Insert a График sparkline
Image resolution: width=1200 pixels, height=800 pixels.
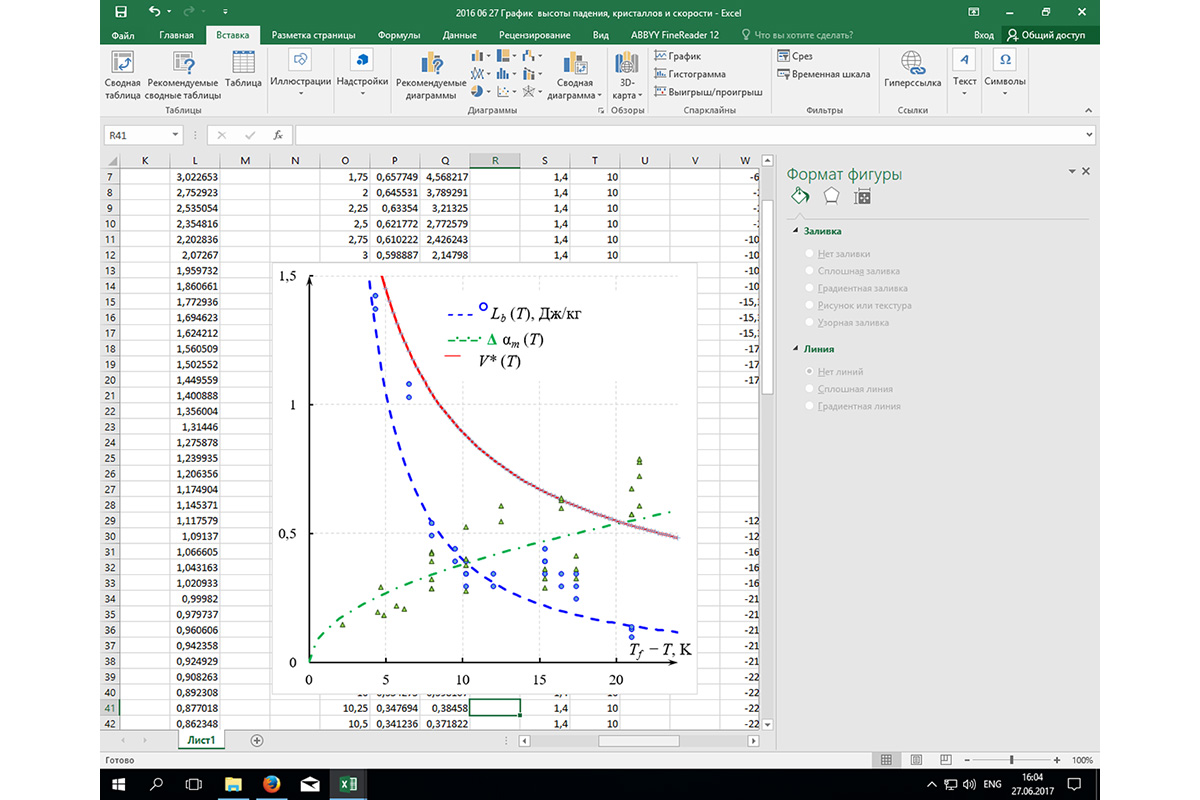pos(679,57)
